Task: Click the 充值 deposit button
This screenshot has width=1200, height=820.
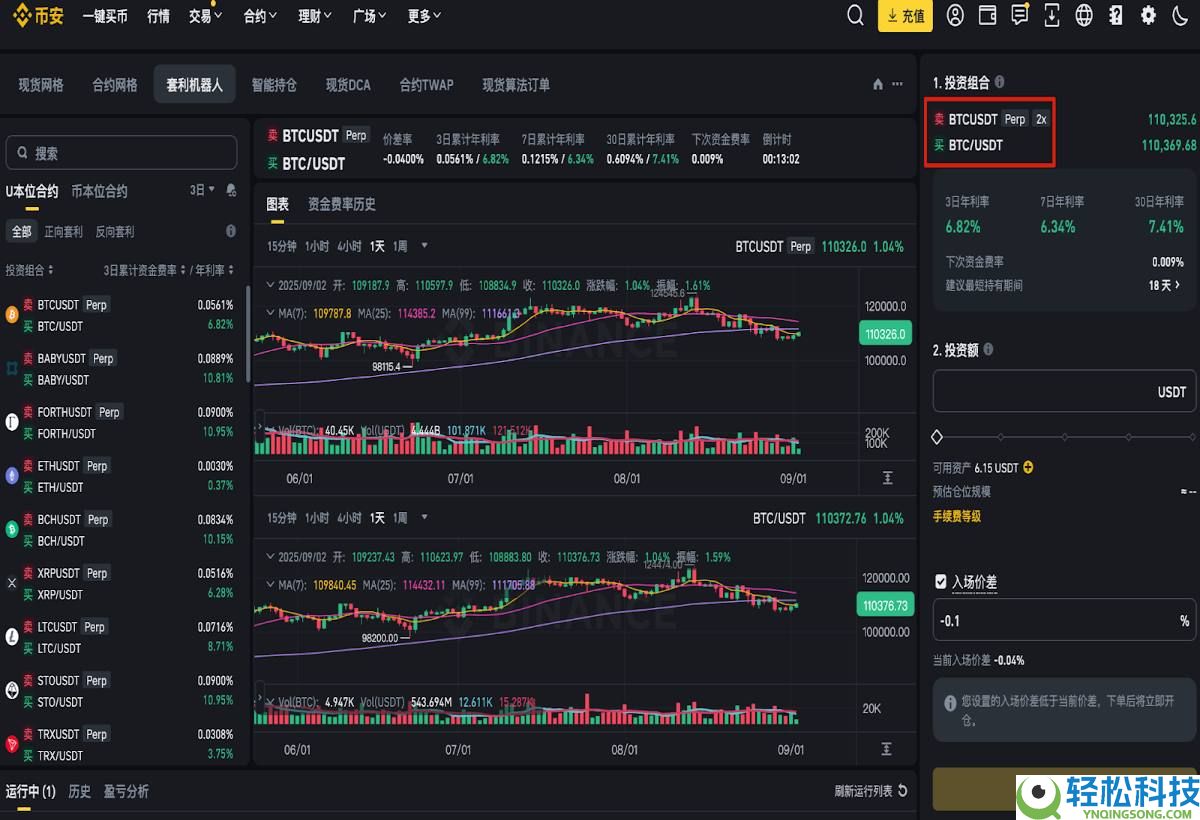Action: pos(905,16)
